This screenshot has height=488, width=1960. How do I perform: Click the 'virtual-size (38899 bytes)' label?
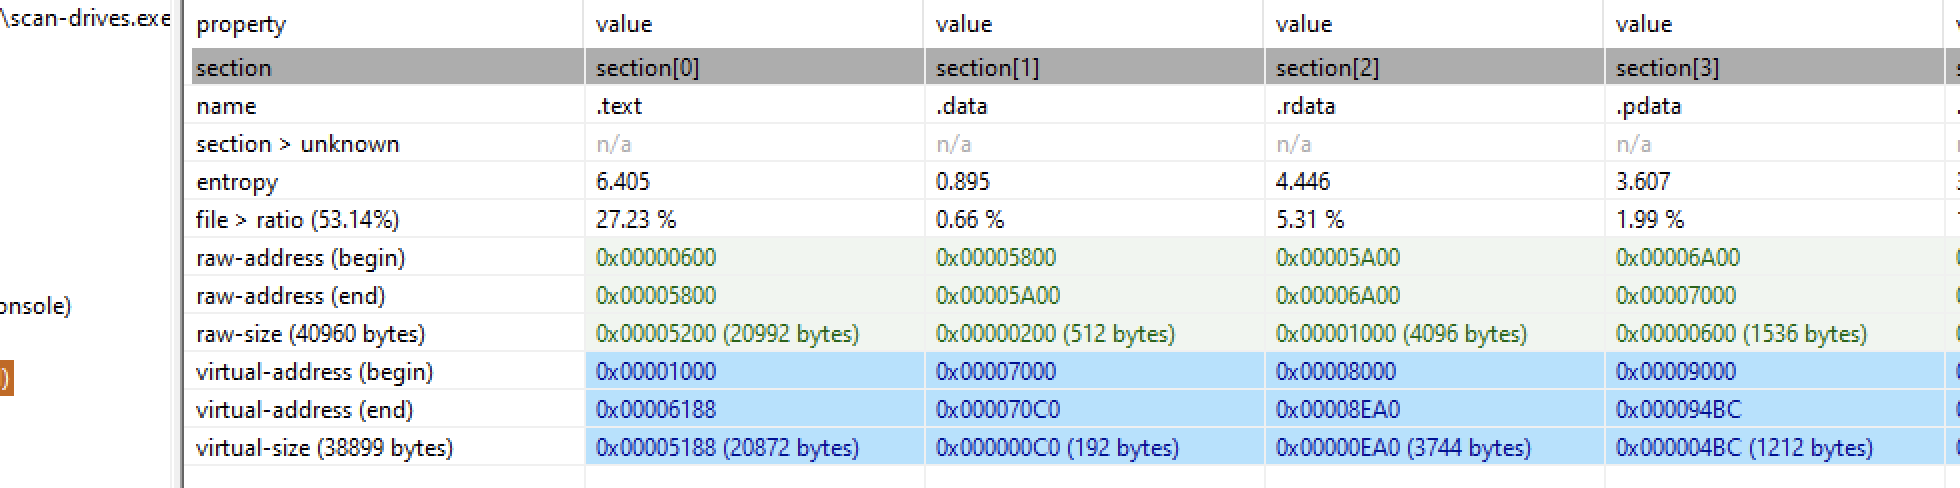tap(324, 448)
